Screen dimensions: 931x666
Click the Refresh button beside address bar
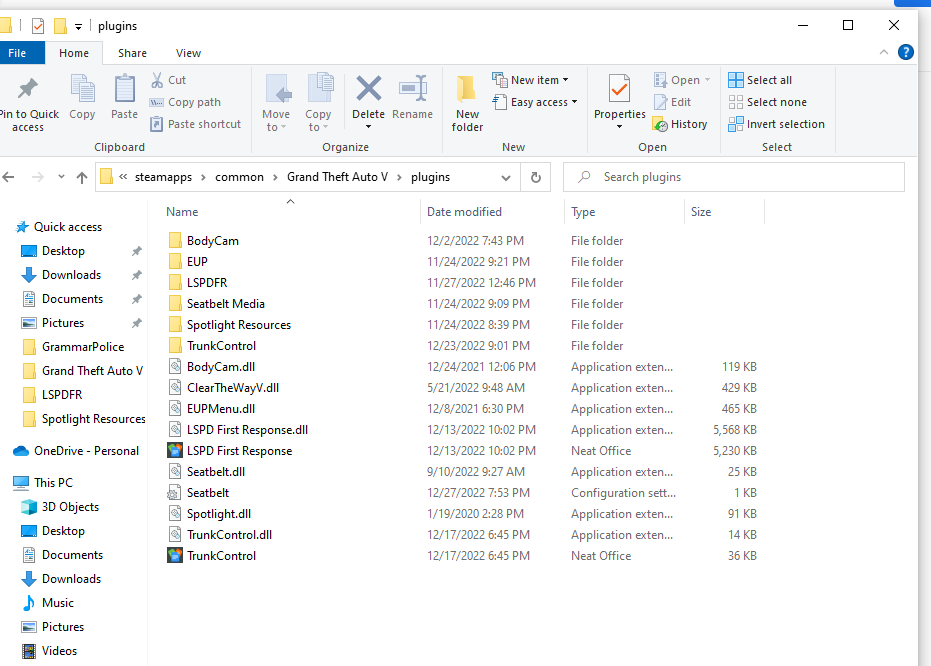click(x=535, y=177)
